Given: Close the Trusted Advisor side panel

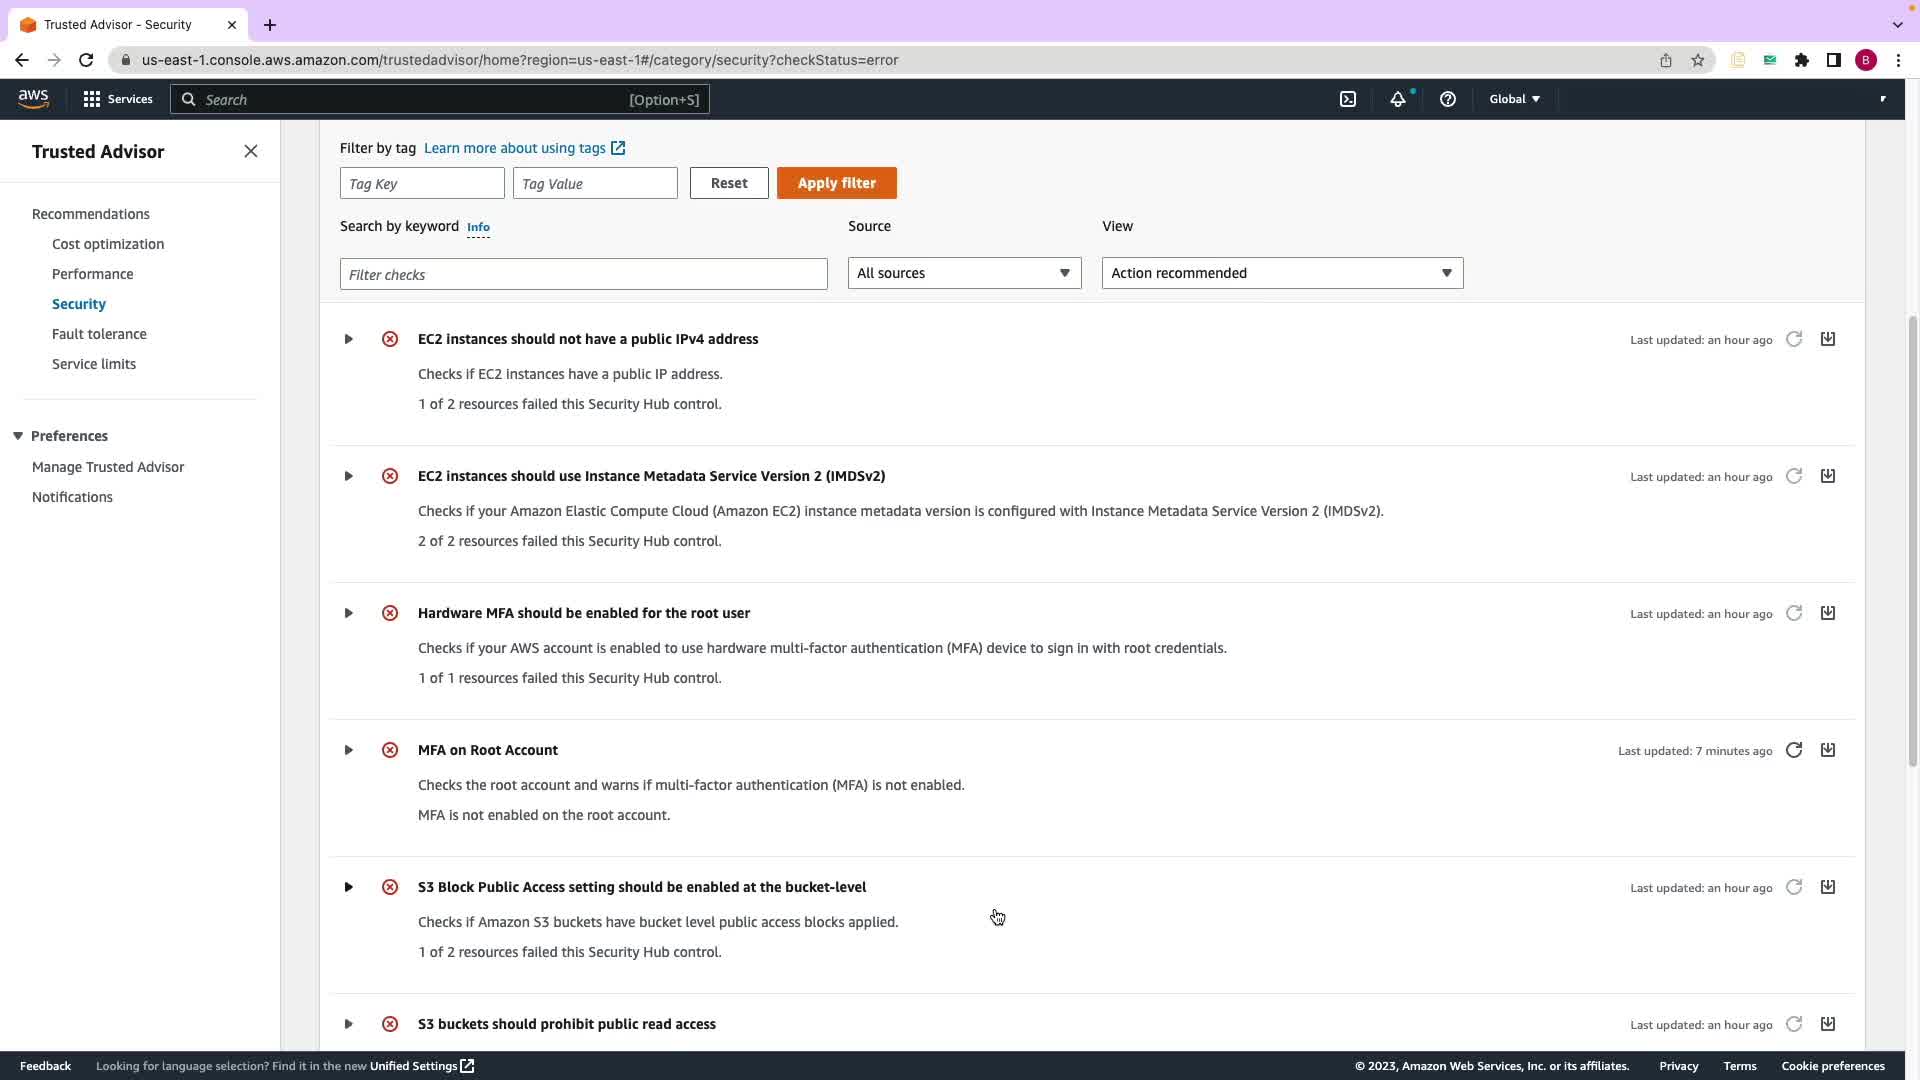Looking at the screenshot, I should [251, 151].
